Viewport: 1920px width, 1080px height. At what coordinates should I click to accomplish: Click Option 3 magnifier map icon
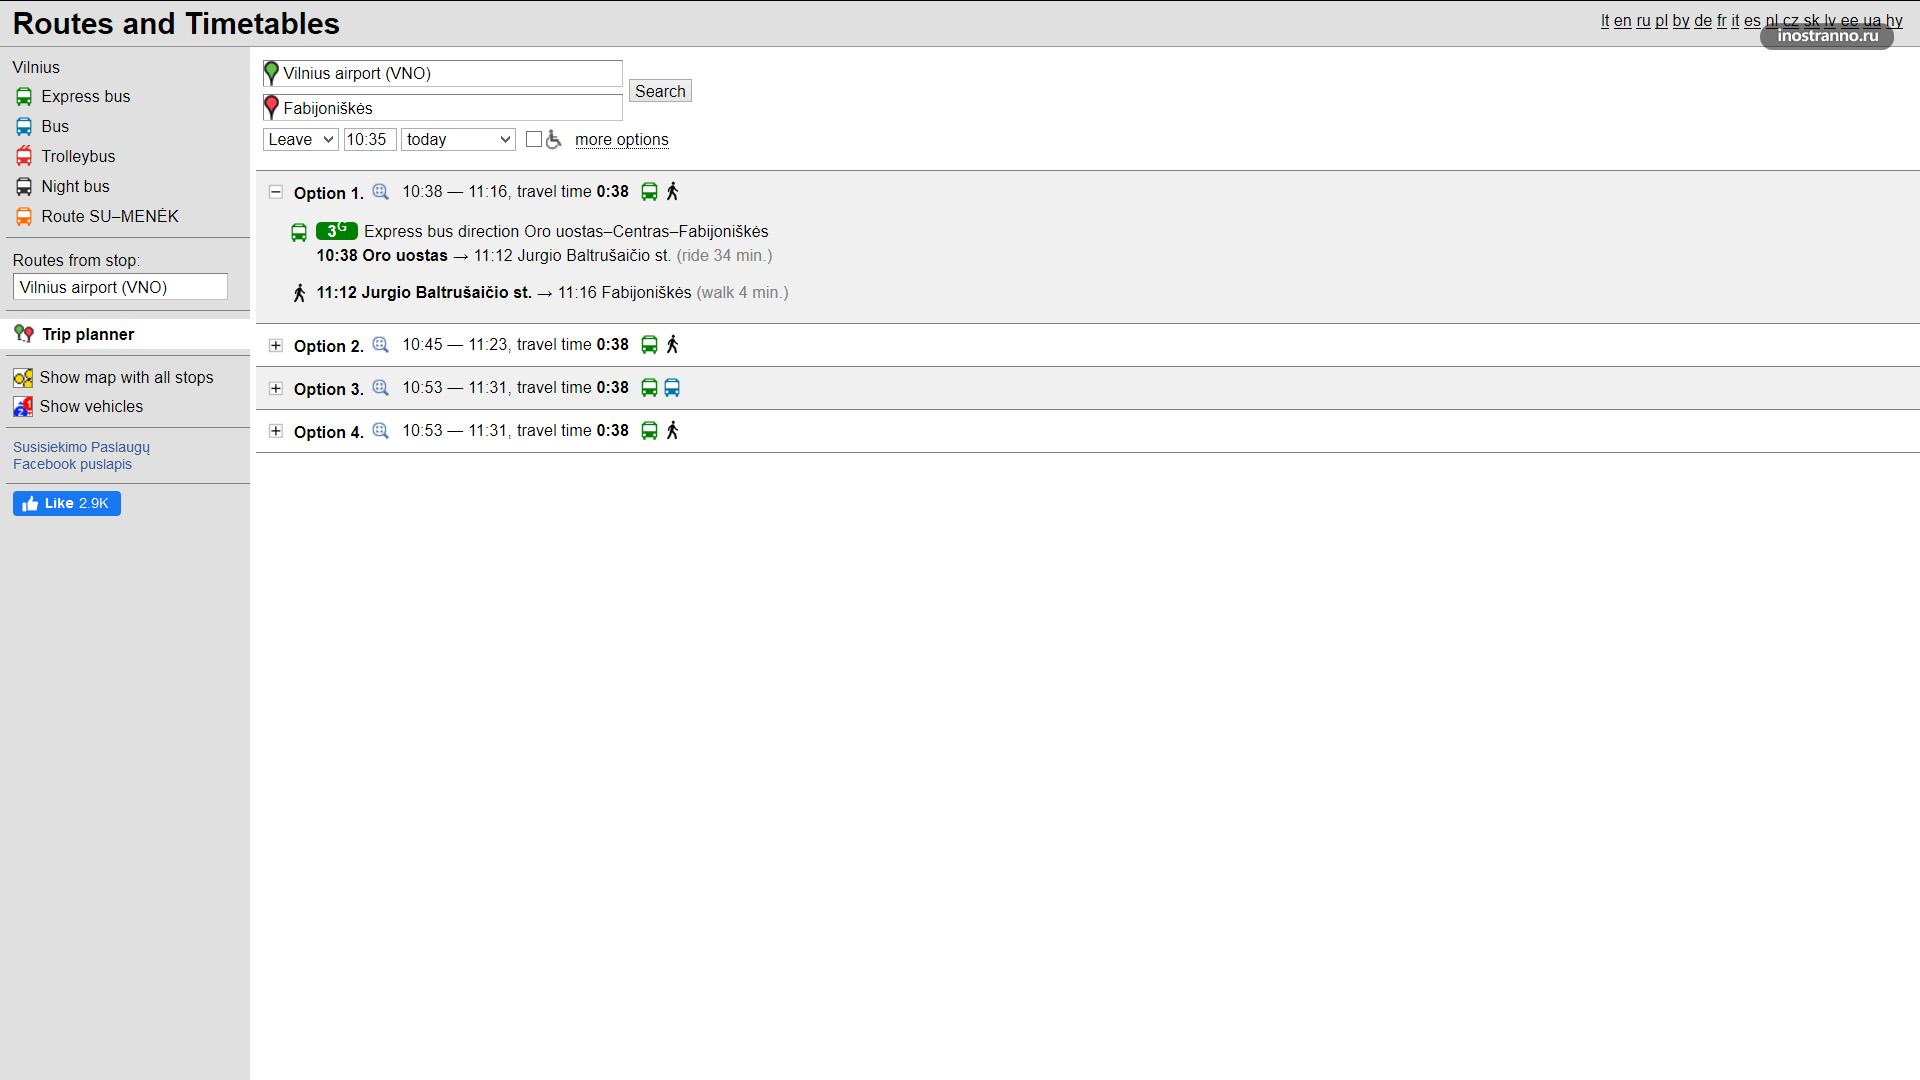[380, 387]
